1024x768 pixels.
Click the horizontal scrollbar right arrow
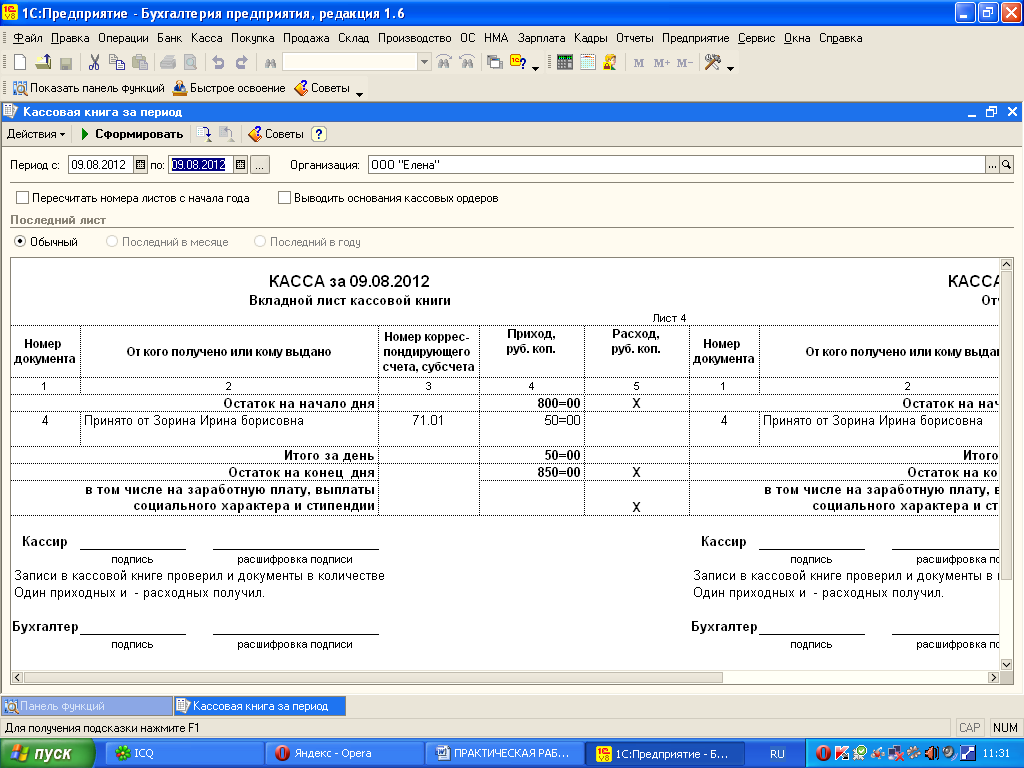pos(993,677)
